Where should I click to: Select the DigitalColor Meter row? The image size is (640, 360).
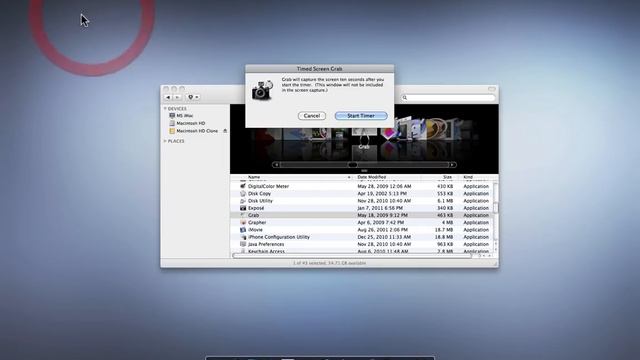pyautogui.click(x=362, y=186)
